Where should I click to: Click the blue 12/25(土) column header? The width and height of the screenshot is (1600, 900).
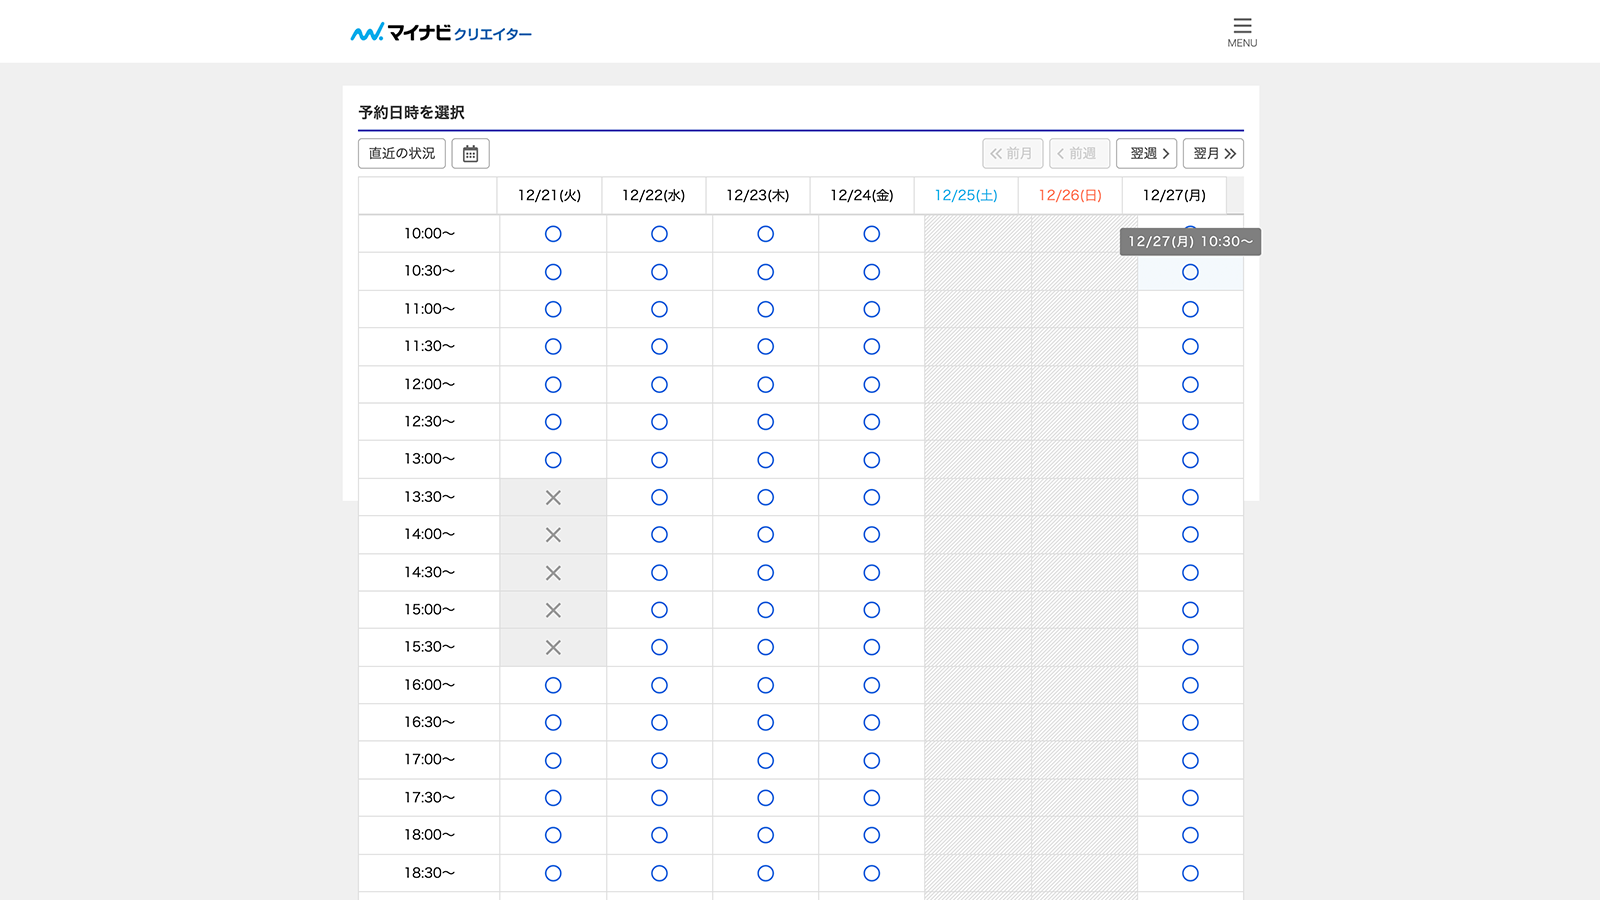(x=966, y=195)
